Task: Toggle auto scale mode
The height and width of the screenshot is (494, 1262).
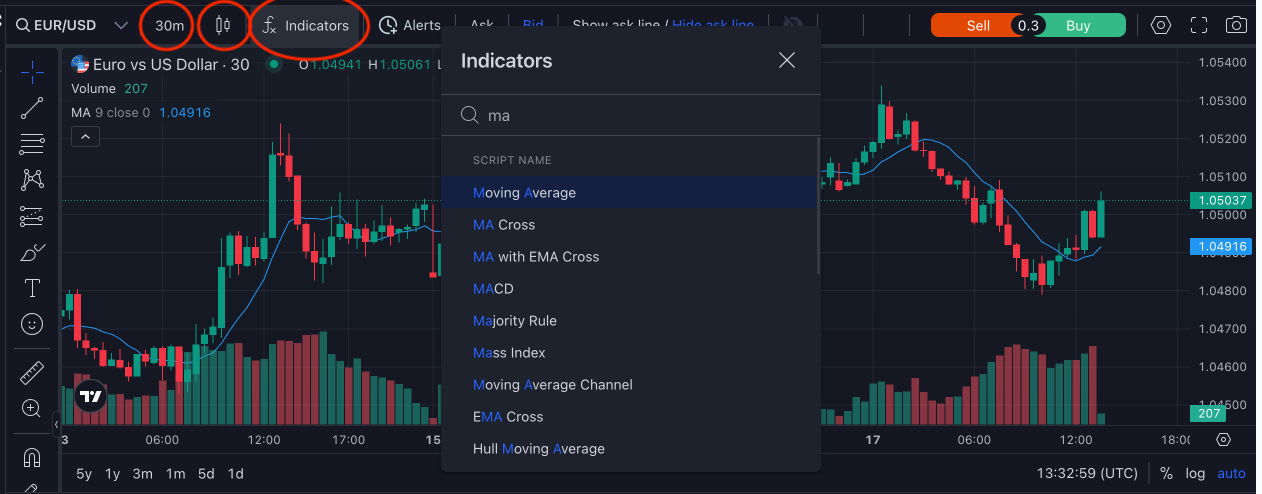Action: pyautogui.click(x=1231, y=473)
